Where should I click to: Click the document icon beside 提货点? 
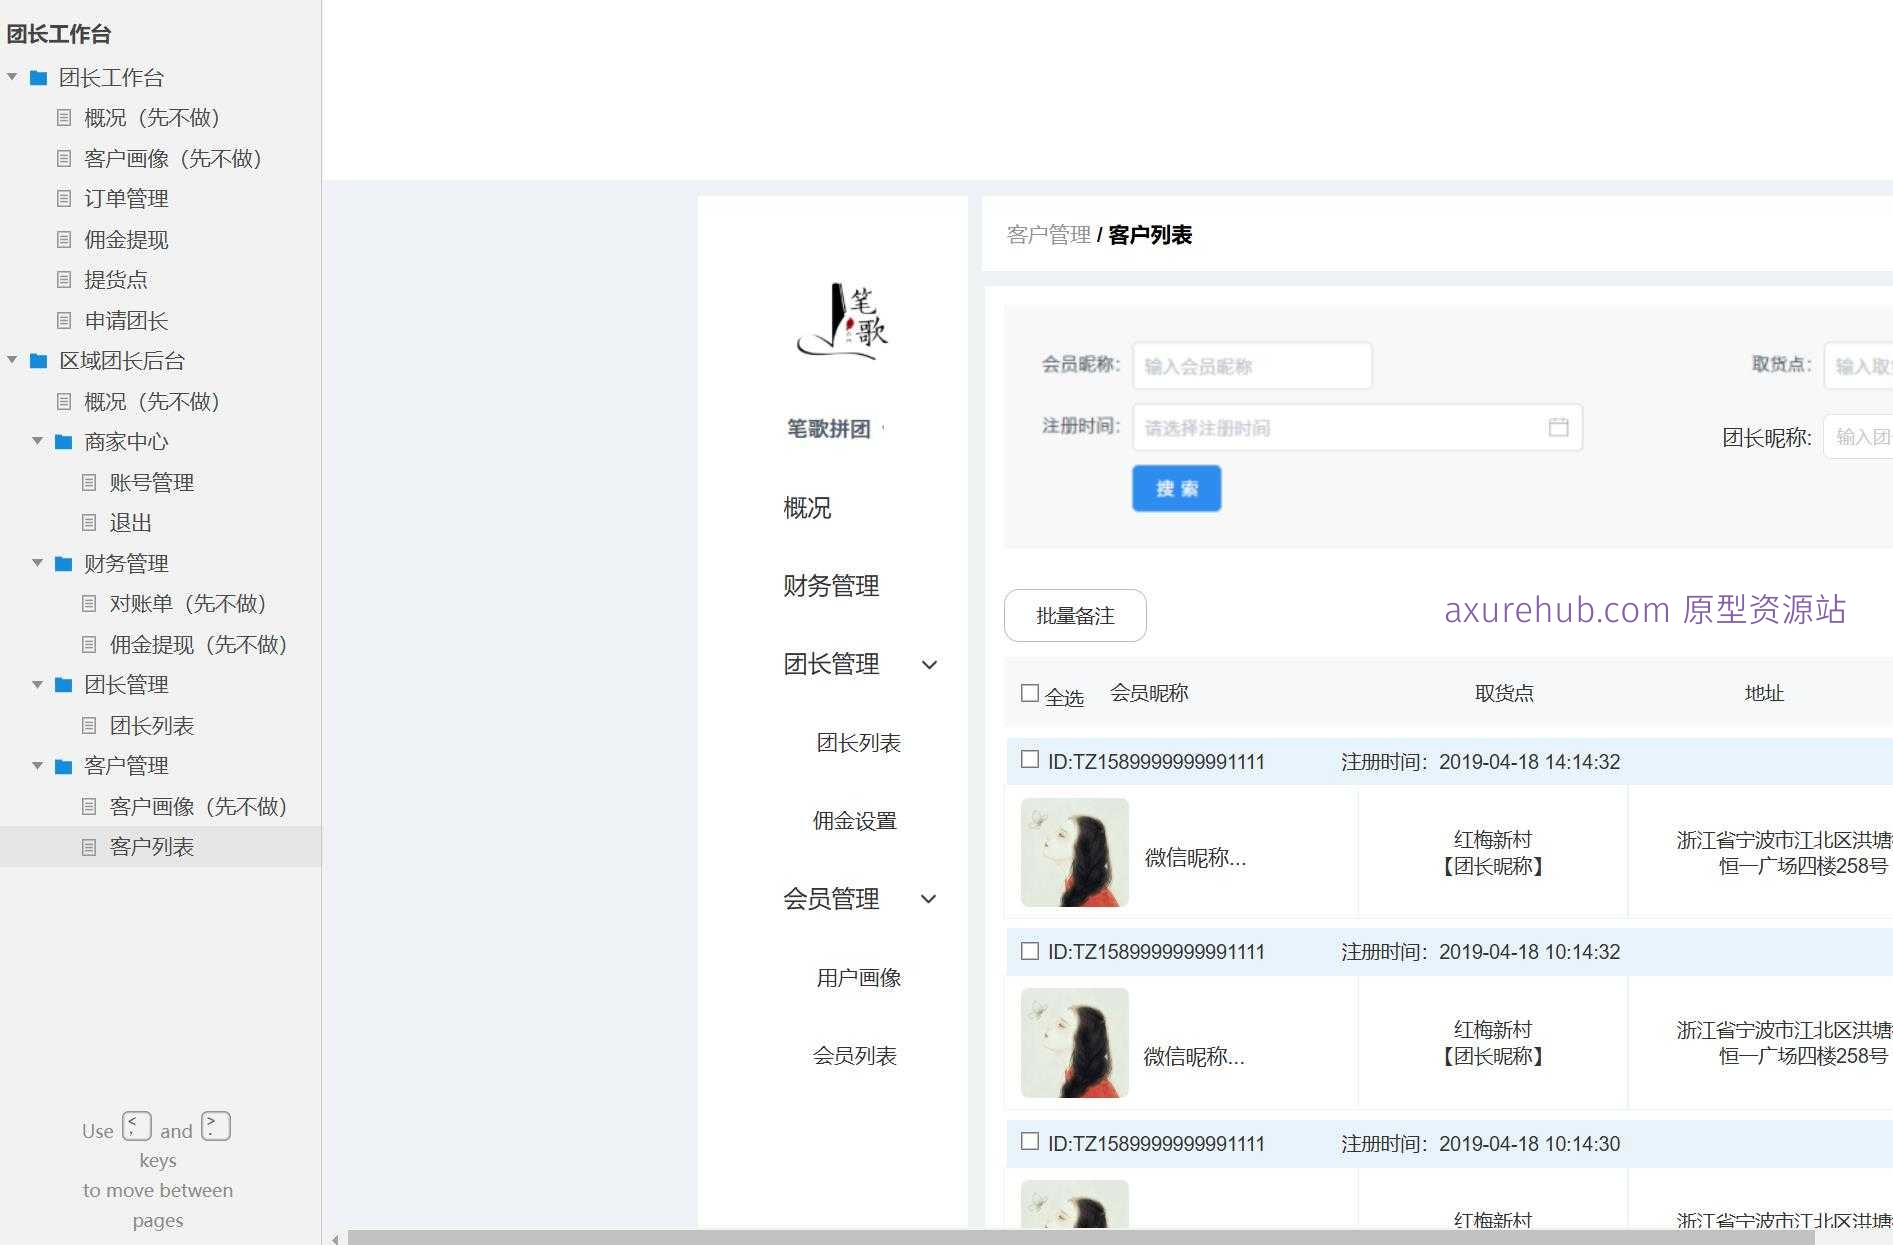pos(64,280)
